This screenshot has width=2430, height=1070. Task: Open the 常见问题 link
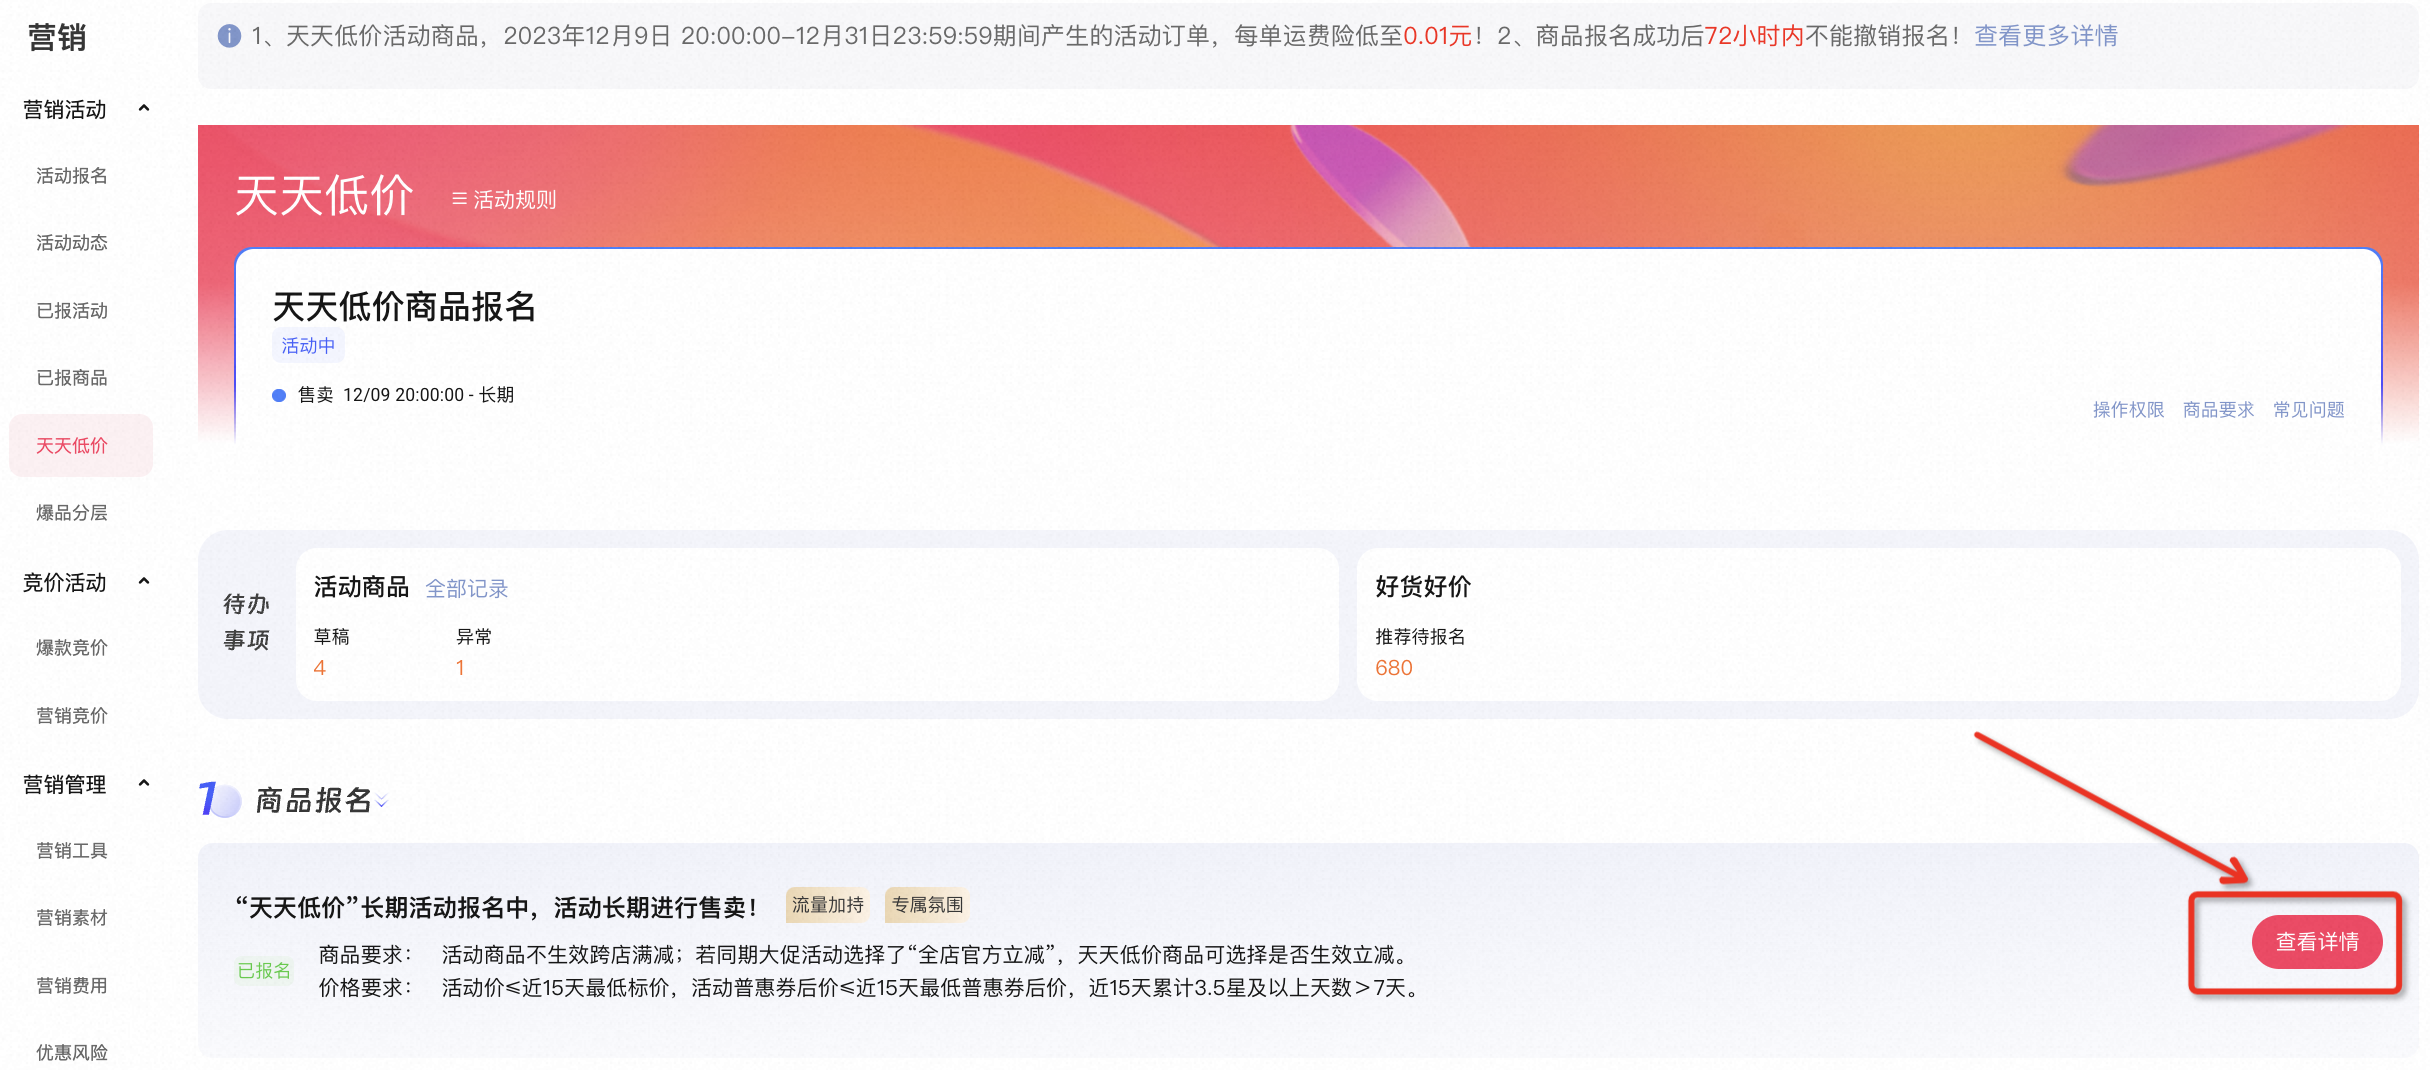click(x=2308, y=410)
